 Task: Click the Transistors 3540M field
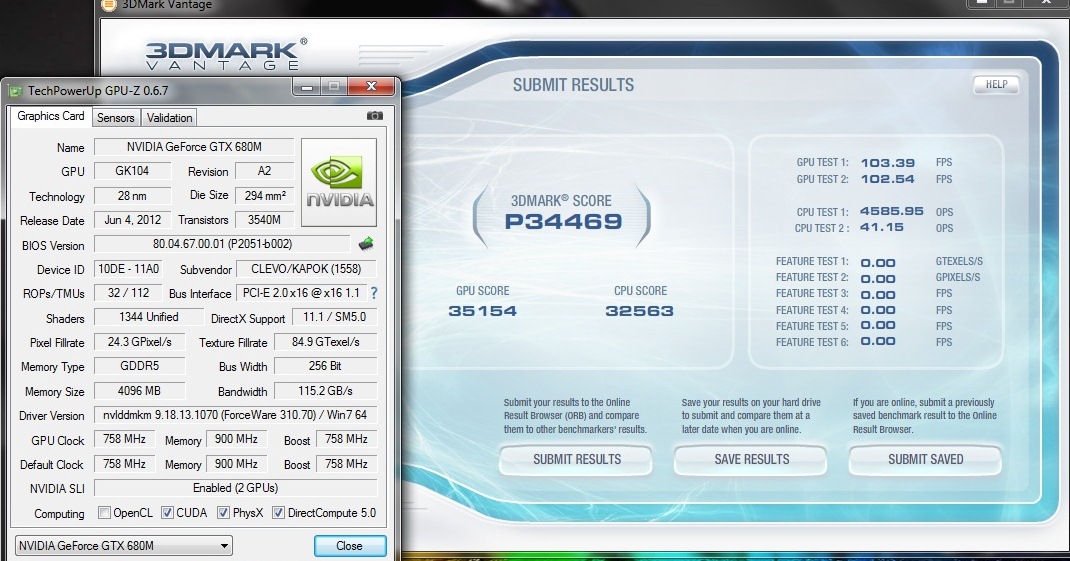coord(265,220)
